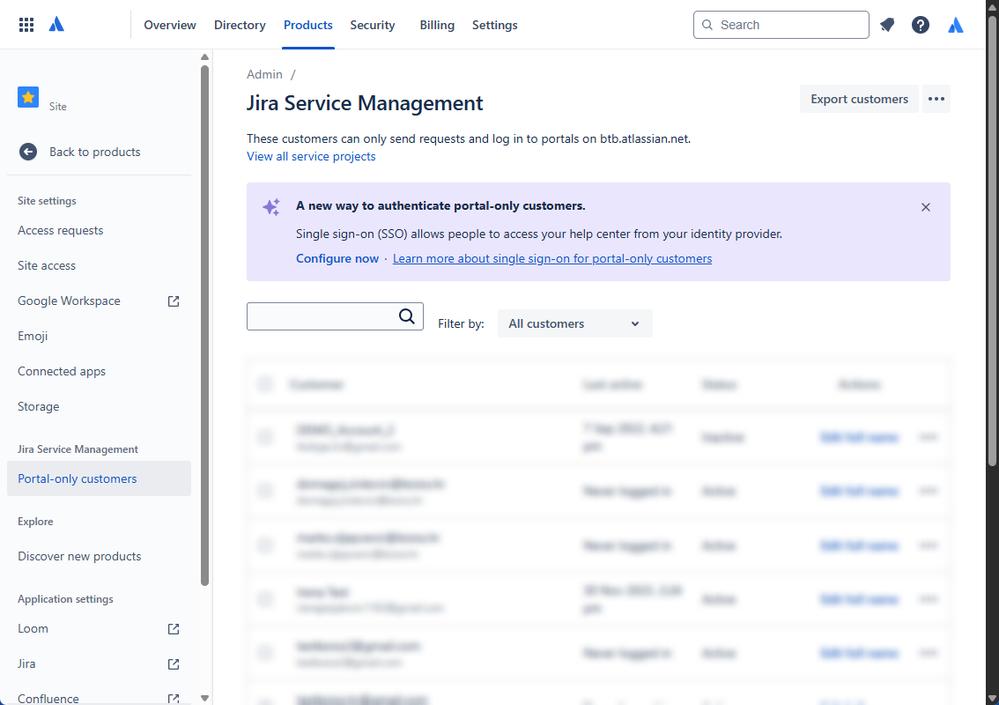Select the Products tab
Image resolution: width=999 pixels, height=705 pixels.
(x=308, y=25)
